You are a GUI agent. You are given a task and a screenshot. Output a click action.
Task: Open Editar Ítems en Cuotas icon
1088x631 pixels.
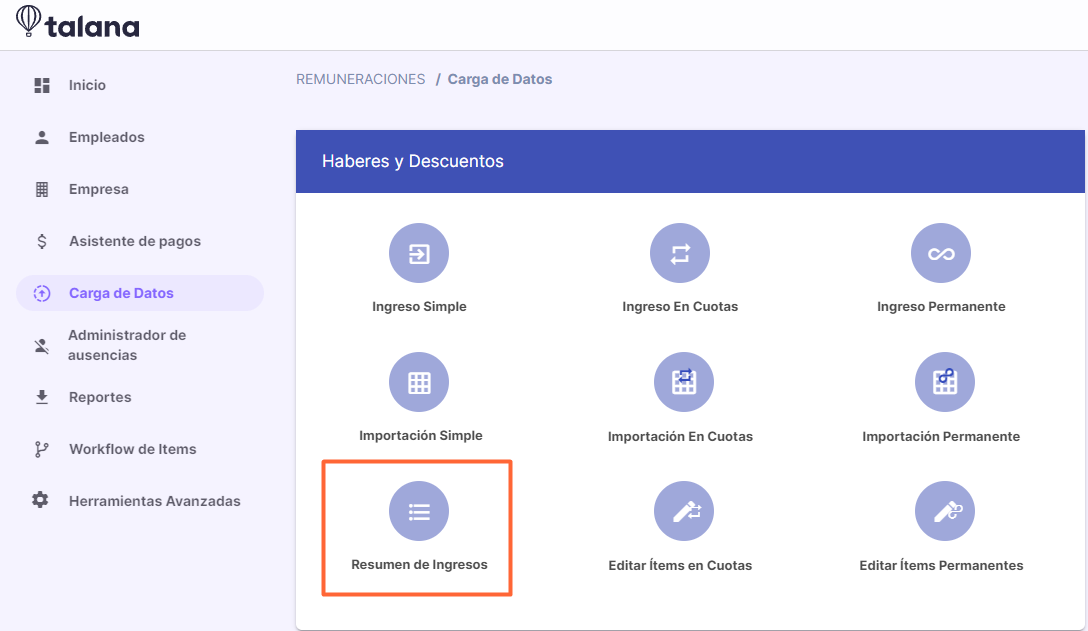pyautogui.click(x=684, y=512)
